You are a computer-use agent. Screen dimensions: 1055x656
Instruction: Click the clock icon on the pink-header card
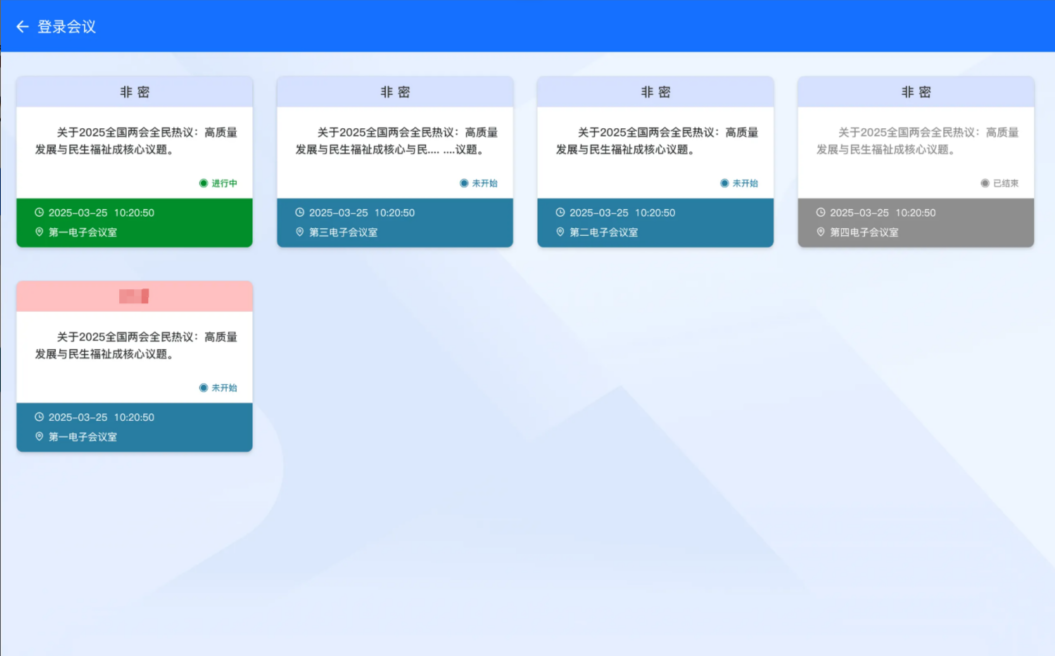pos(39,416)
